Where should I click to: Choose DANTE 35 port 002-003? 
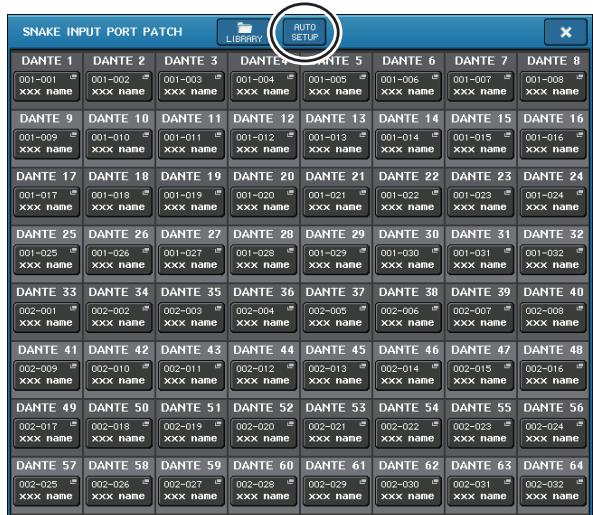click(x=191, y=318)
